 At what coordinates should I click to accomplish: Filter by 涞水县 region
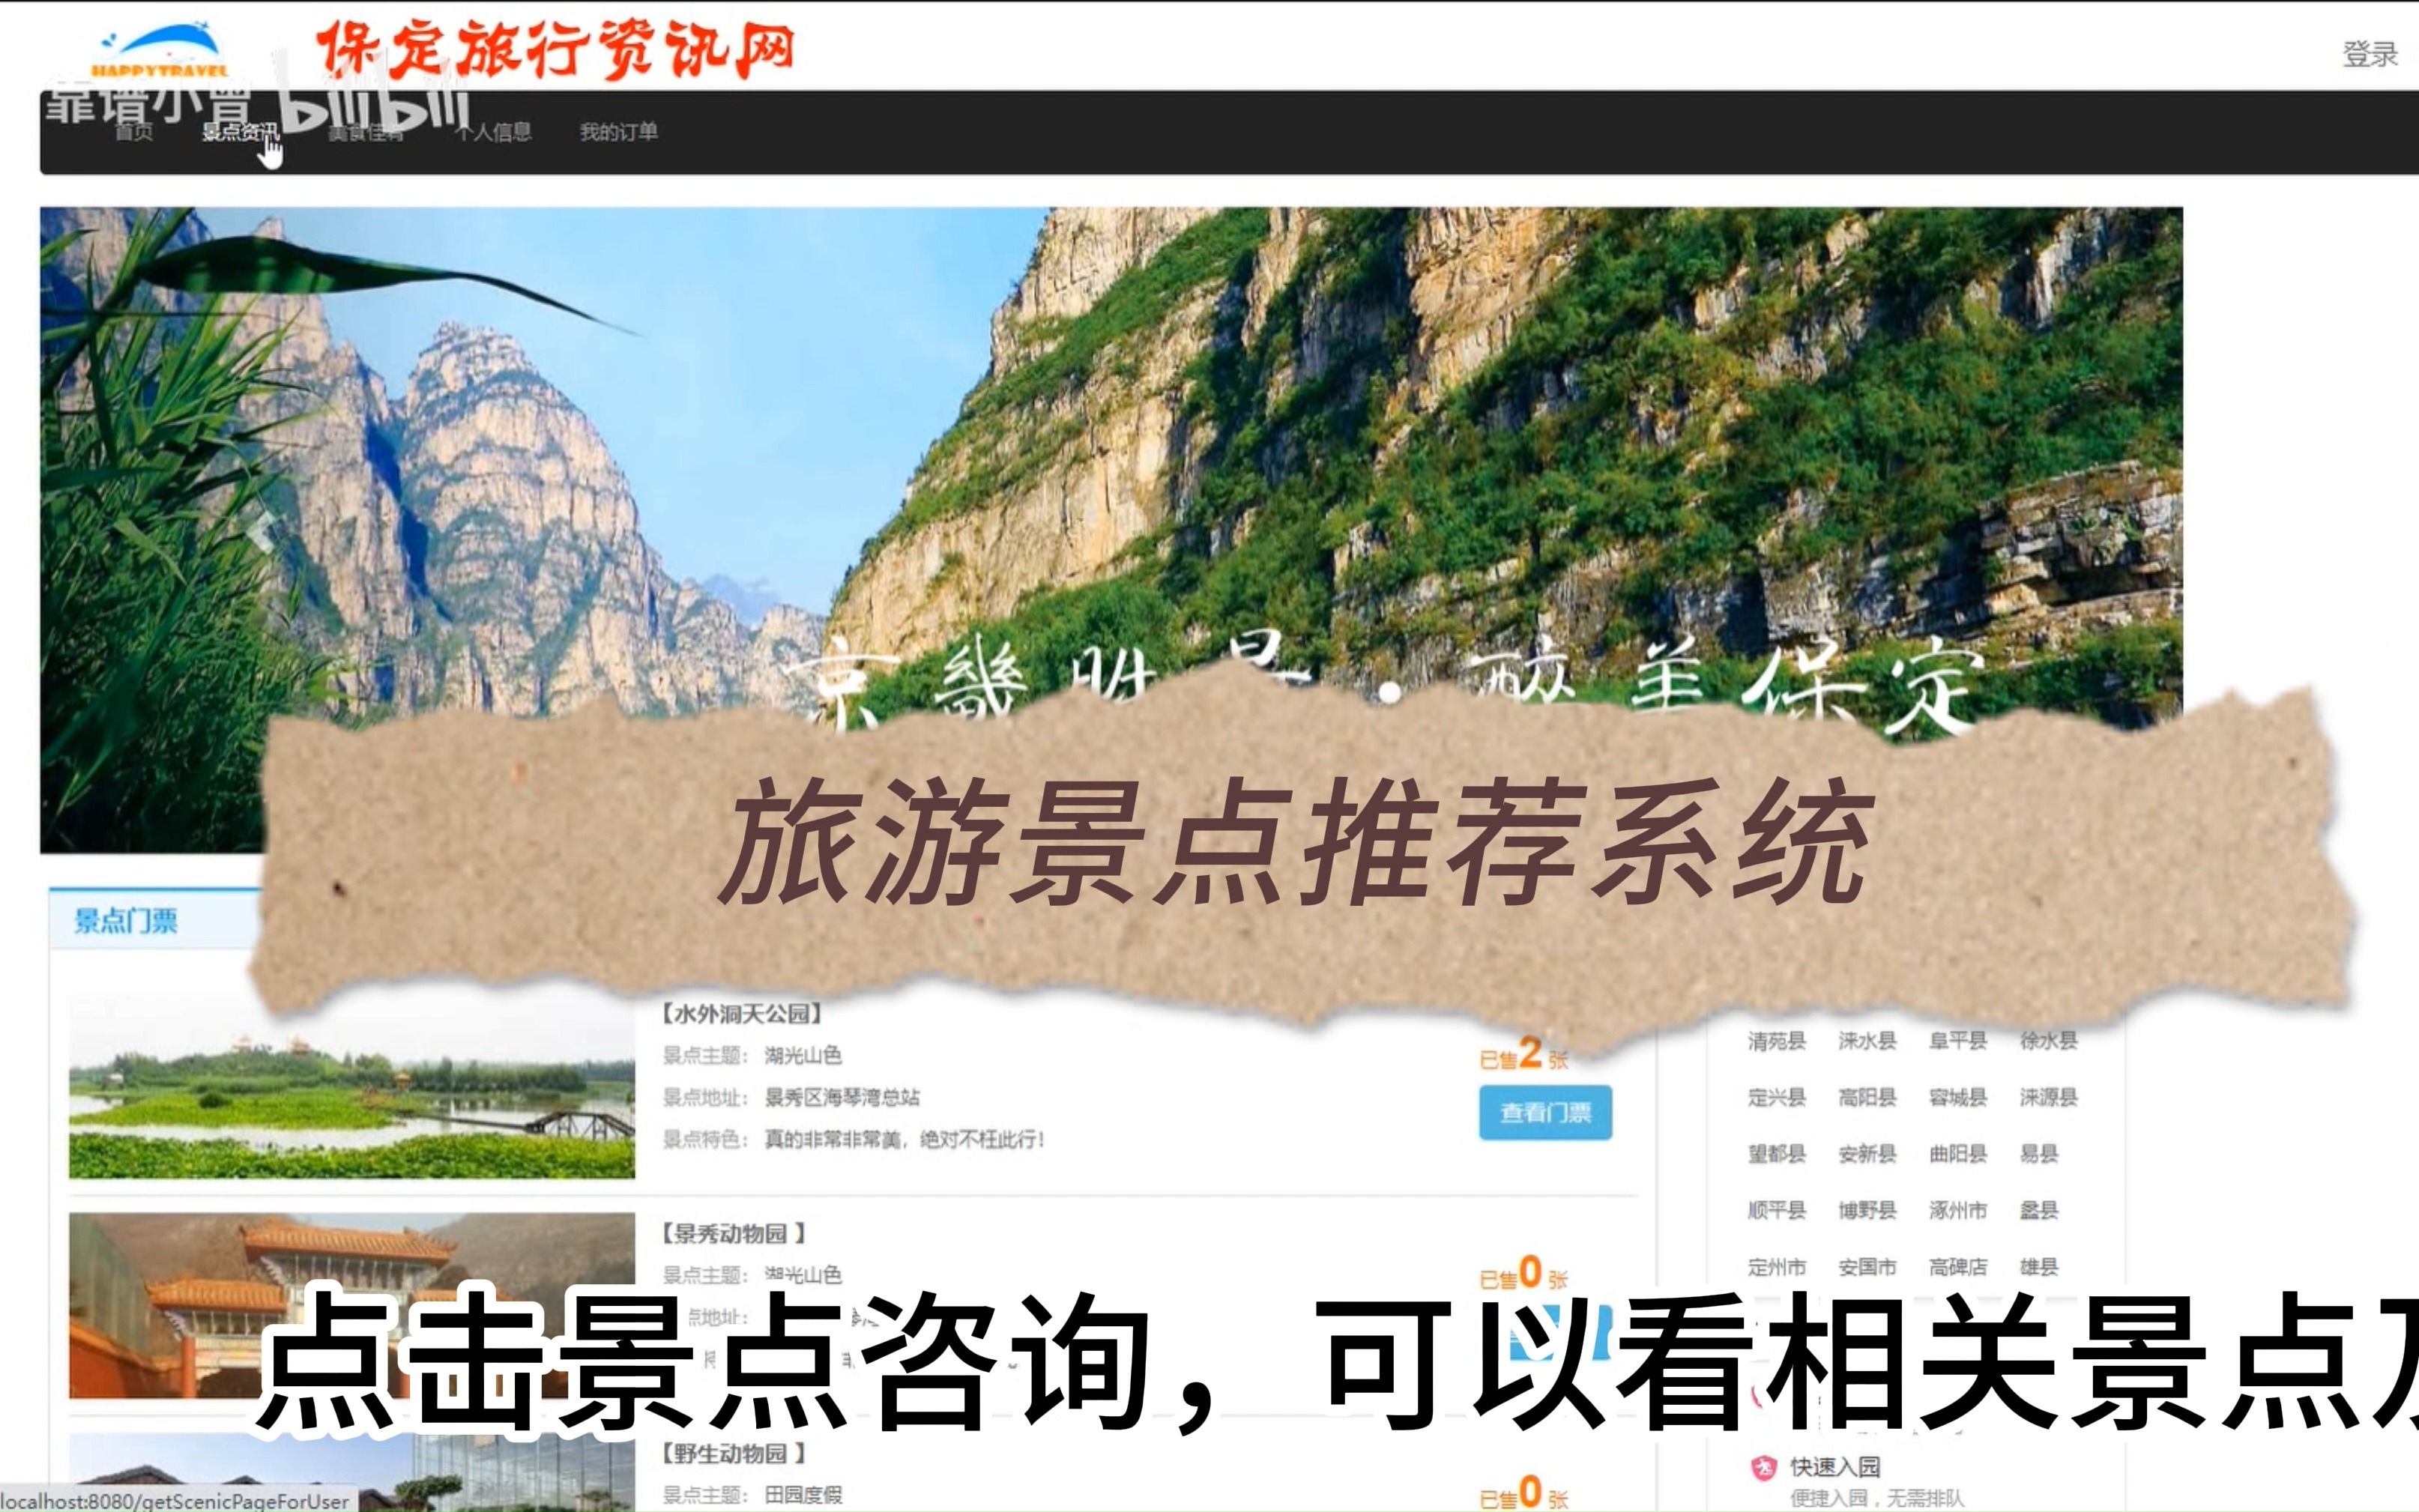coord(1867,1041)
